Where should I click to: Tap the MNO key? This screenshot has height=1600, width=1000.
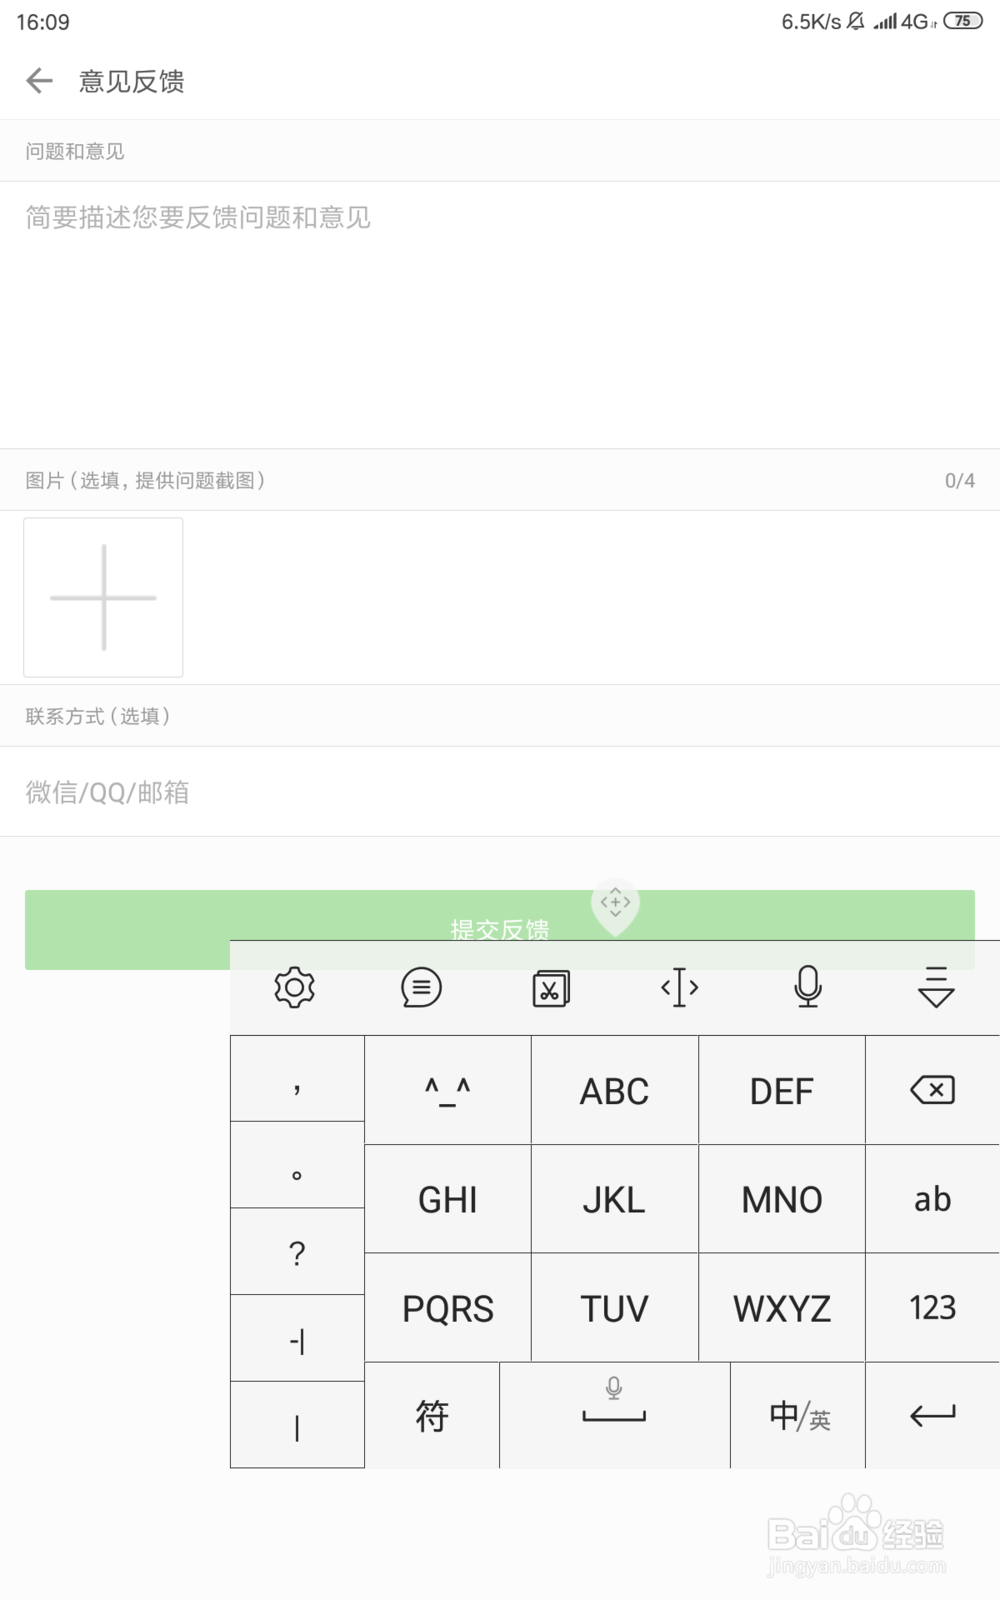coord(782,1199)
